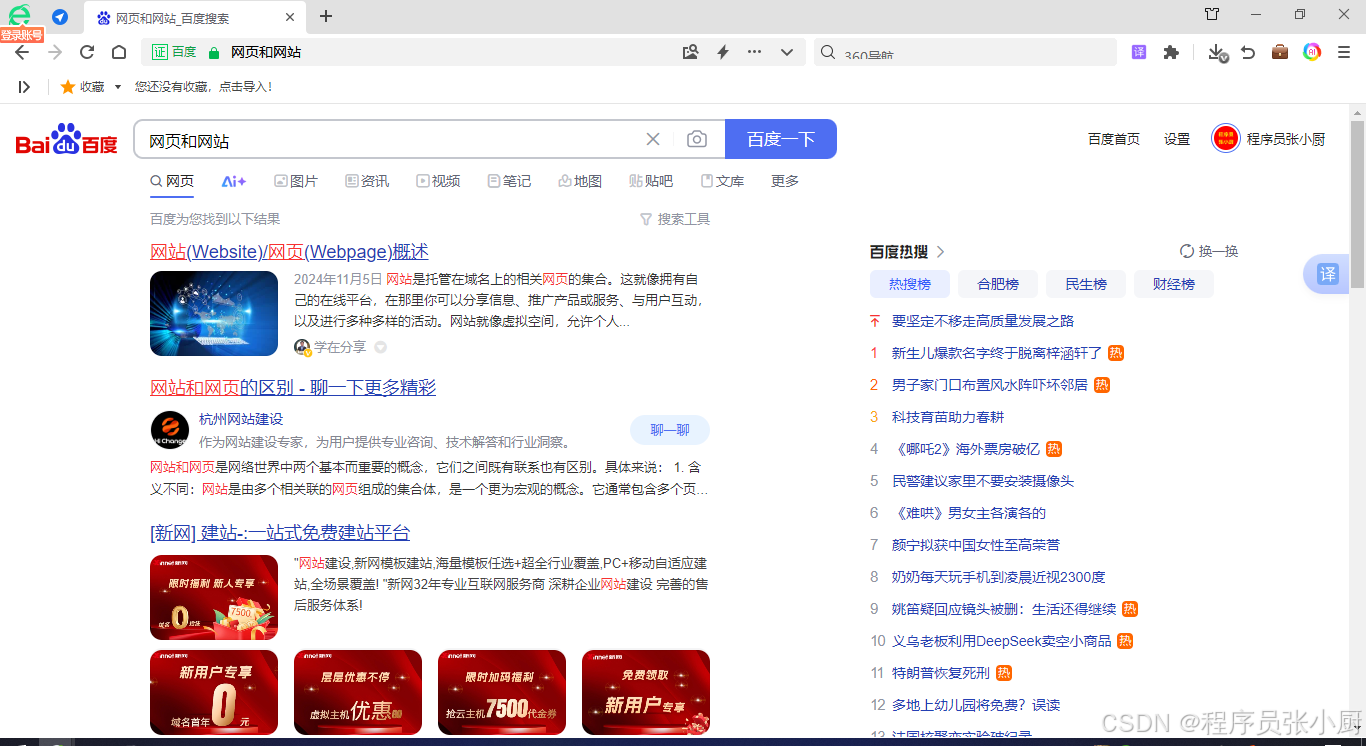
Task: Go back to previous page
Action: pos(22,52)
